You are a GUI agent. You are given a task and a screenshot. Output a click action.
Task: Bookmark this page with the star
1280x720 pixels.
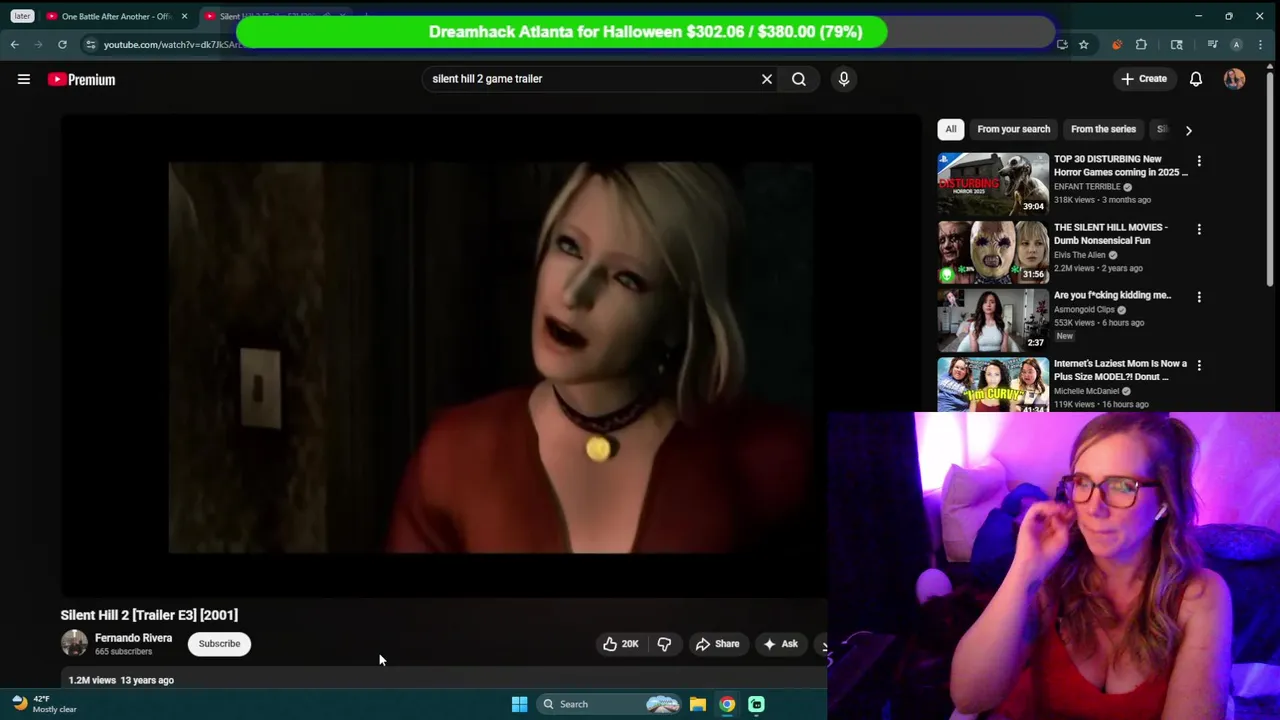click(1083, 44)
